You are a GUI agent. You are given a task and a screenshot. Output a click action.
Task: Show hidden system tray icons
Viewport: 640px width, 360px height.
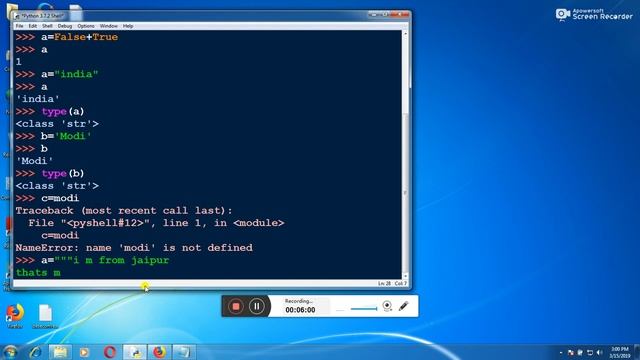[x=560, y=353]
